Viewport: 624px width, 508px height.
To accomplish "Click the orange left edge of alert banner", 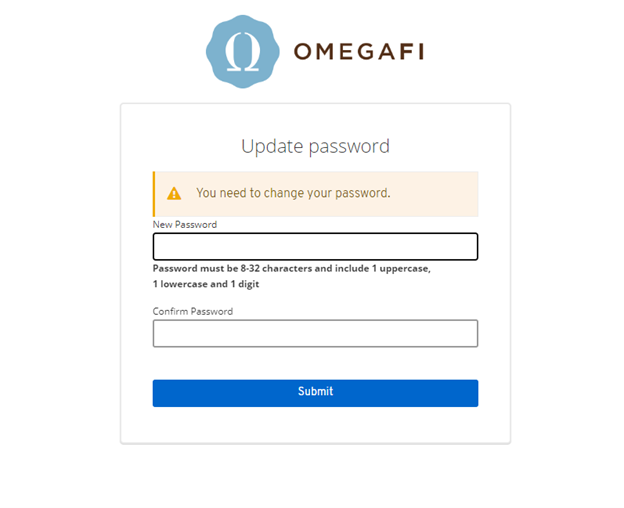I will tap(154, 194).
